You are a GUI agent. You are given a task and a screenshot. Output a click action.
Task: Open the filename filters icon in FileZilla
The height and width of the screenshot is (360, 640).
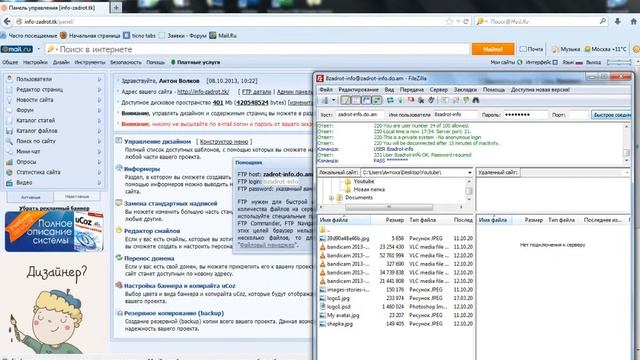(444, 100)
